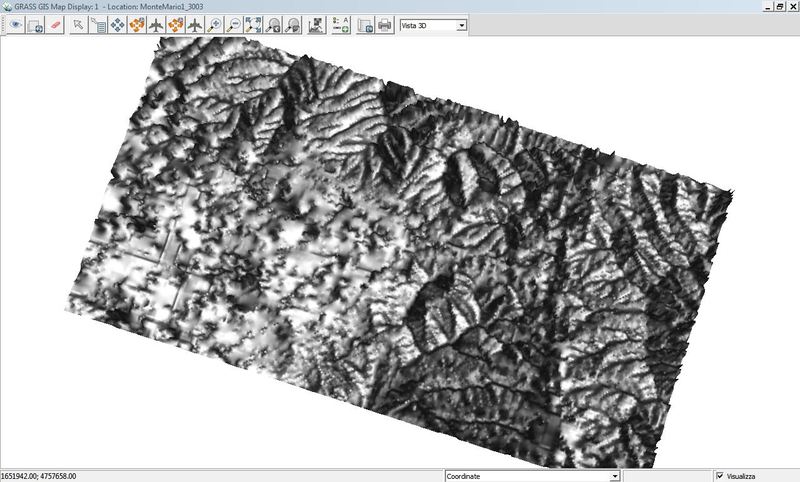Open the Vista 3D view mode dropdown
Screen dimensions: 800x482
[x=462, y=25]
